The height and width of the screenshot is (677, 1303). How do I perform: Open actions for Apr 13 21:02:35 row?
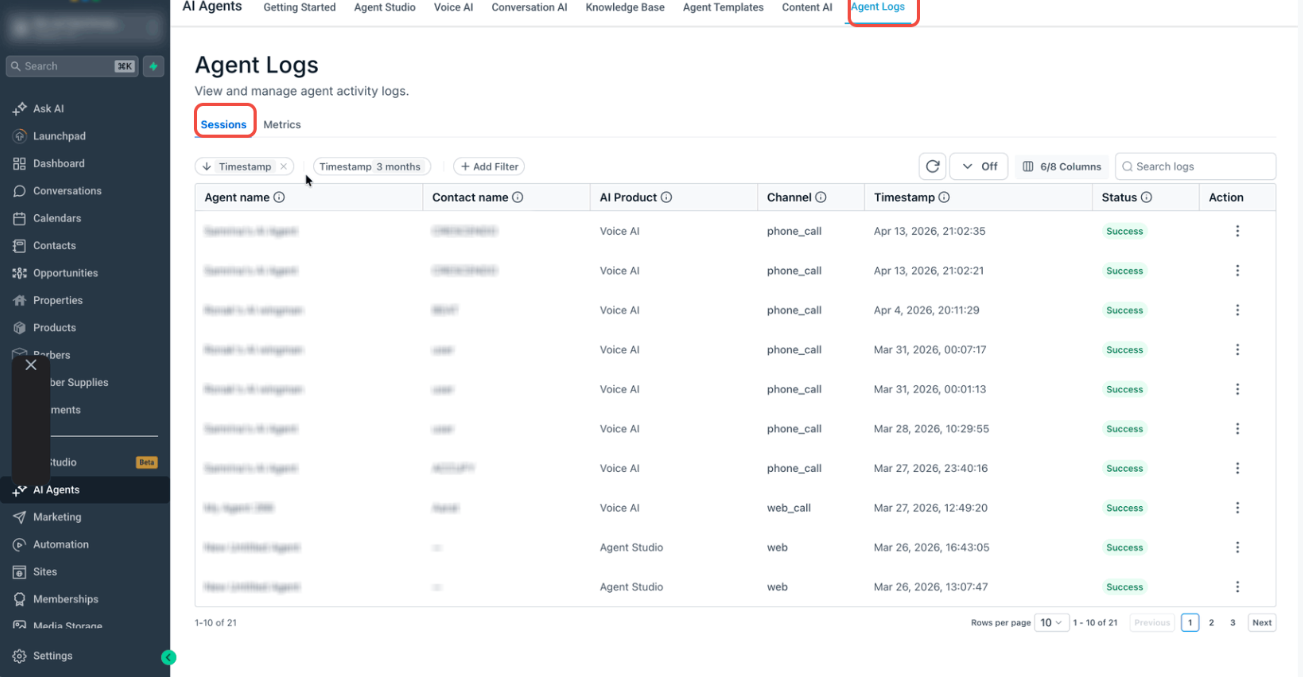1237,231
